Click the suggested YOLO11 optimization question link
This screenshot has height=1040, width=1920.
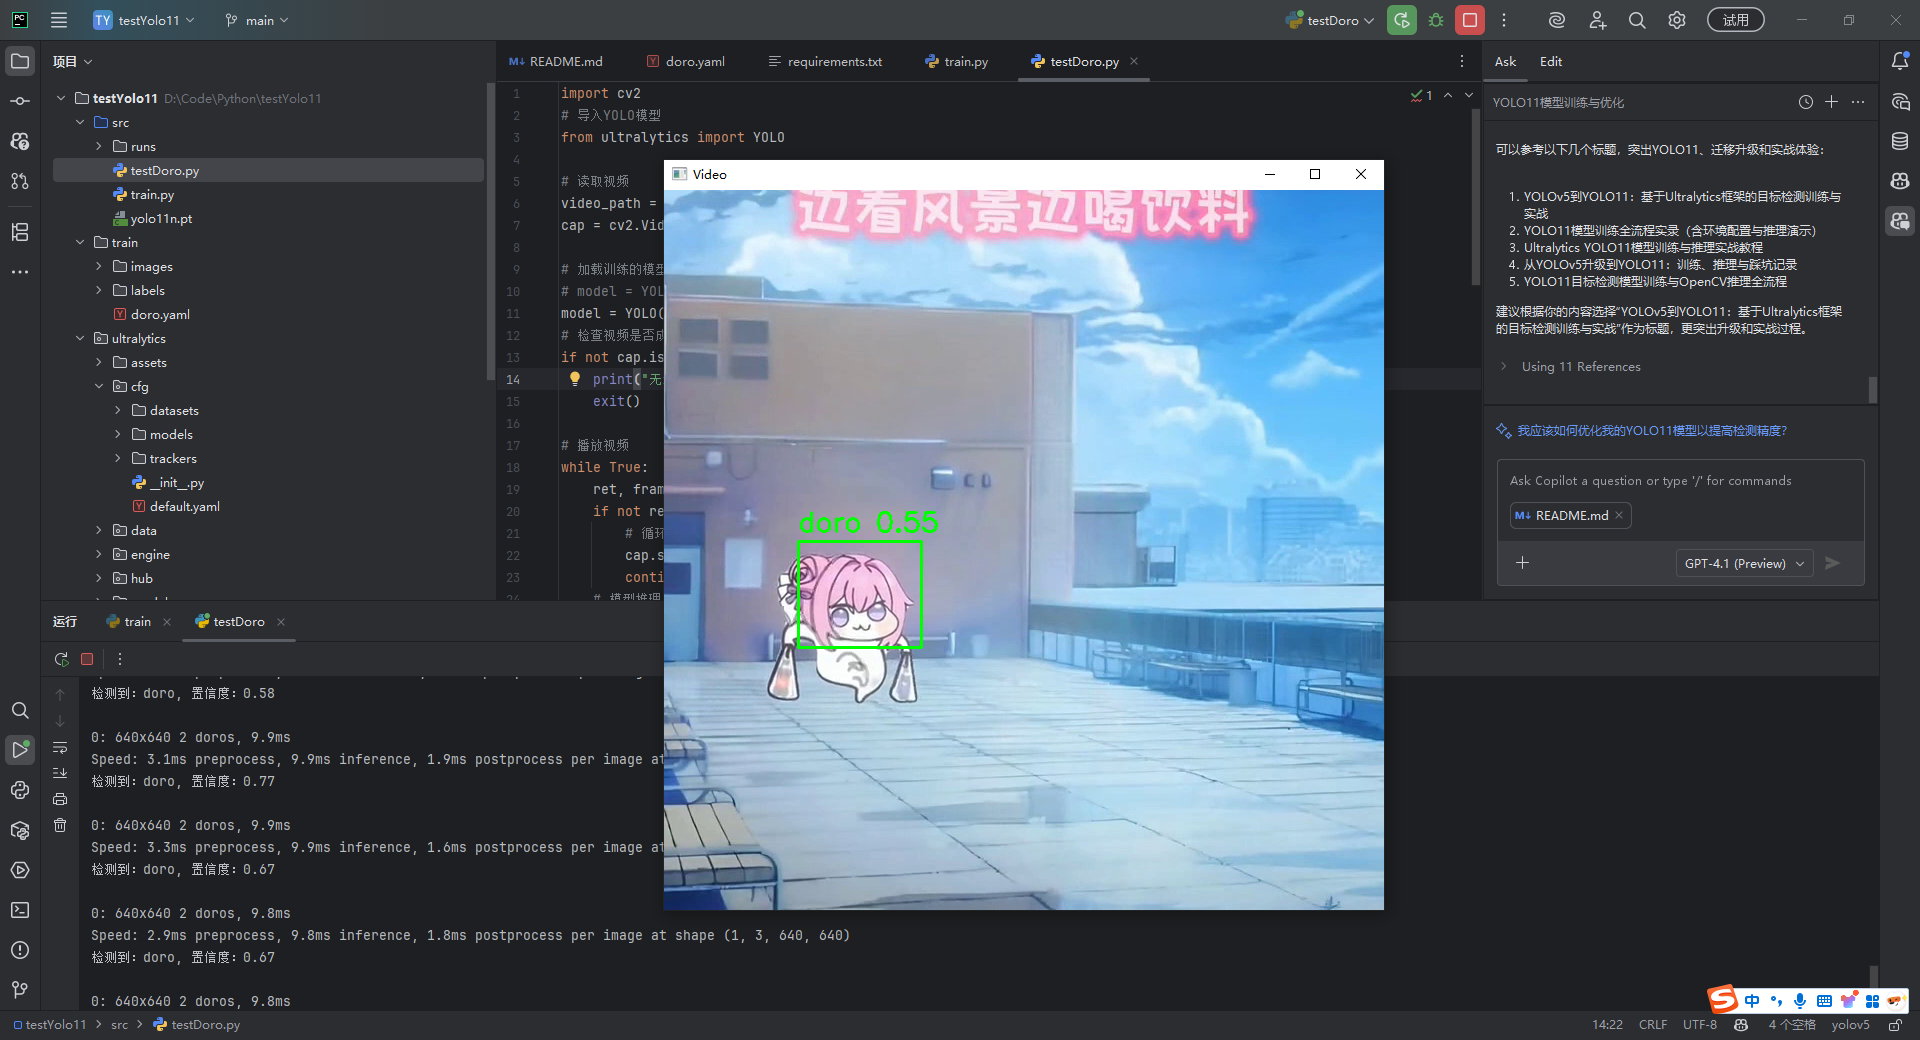(x=1652, y=431)
